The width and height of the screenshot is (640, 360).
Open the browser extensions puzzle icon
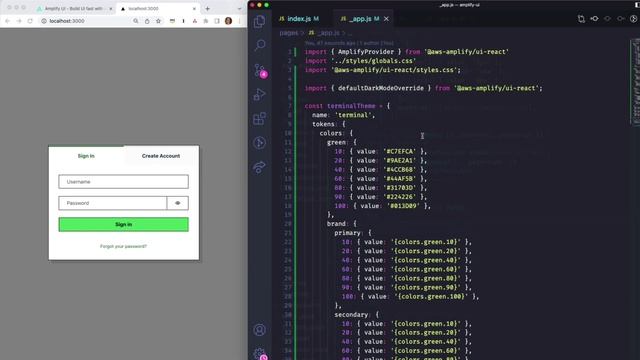pyautogui.click(x=206, y=21)
